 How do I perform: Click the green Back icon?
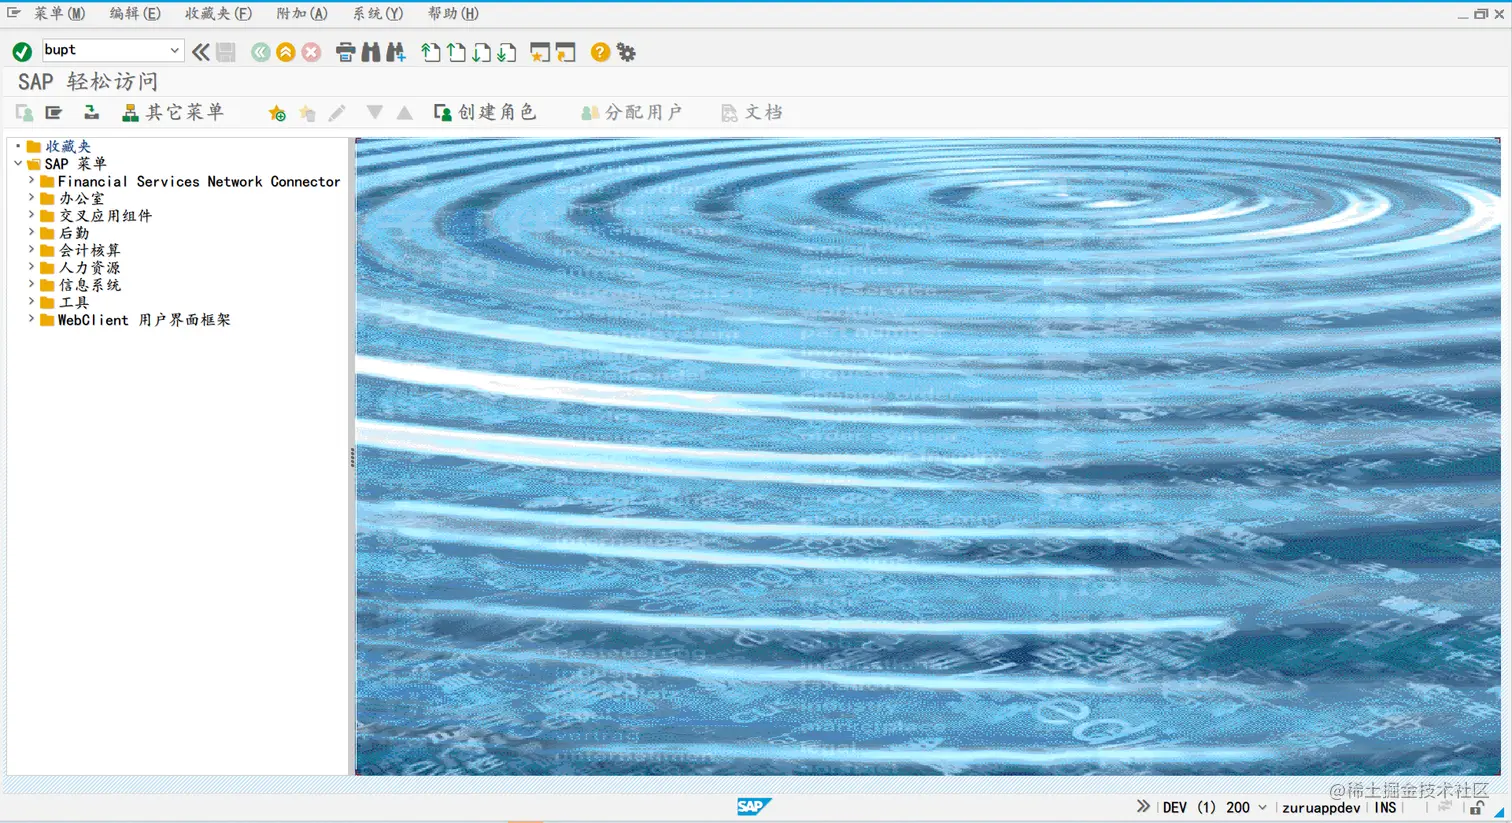260,52
